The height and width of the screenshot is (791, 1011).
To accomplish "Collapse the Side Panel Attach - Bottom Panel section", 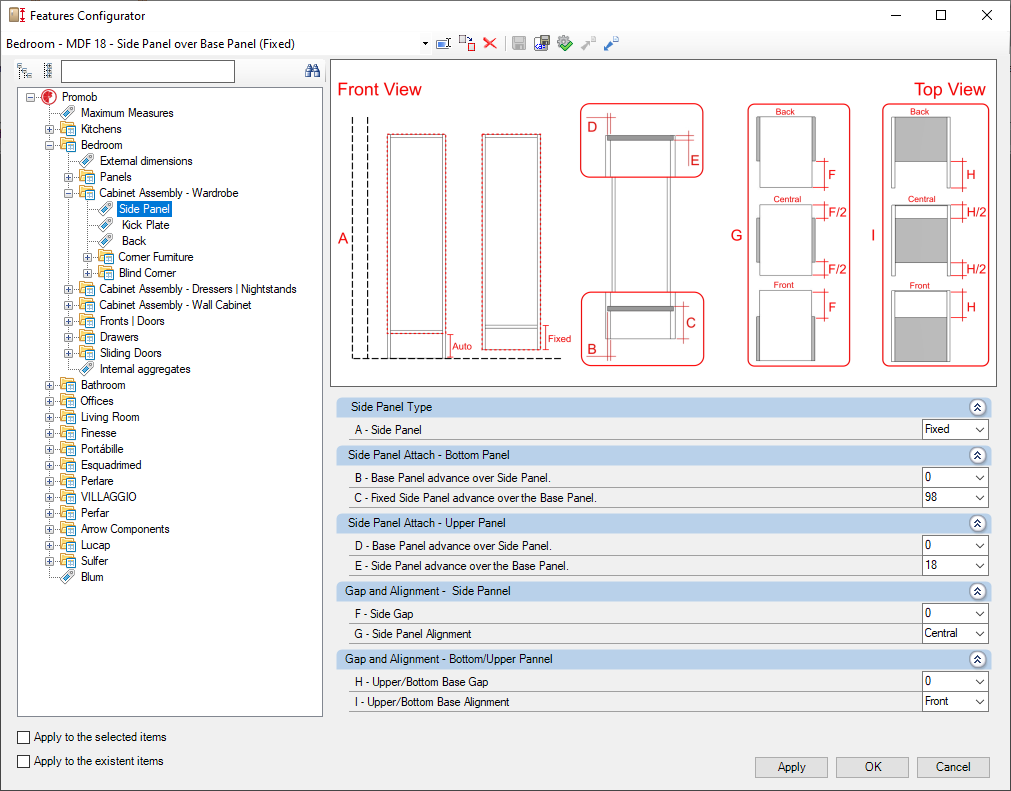I will click(x=977, y=455).
